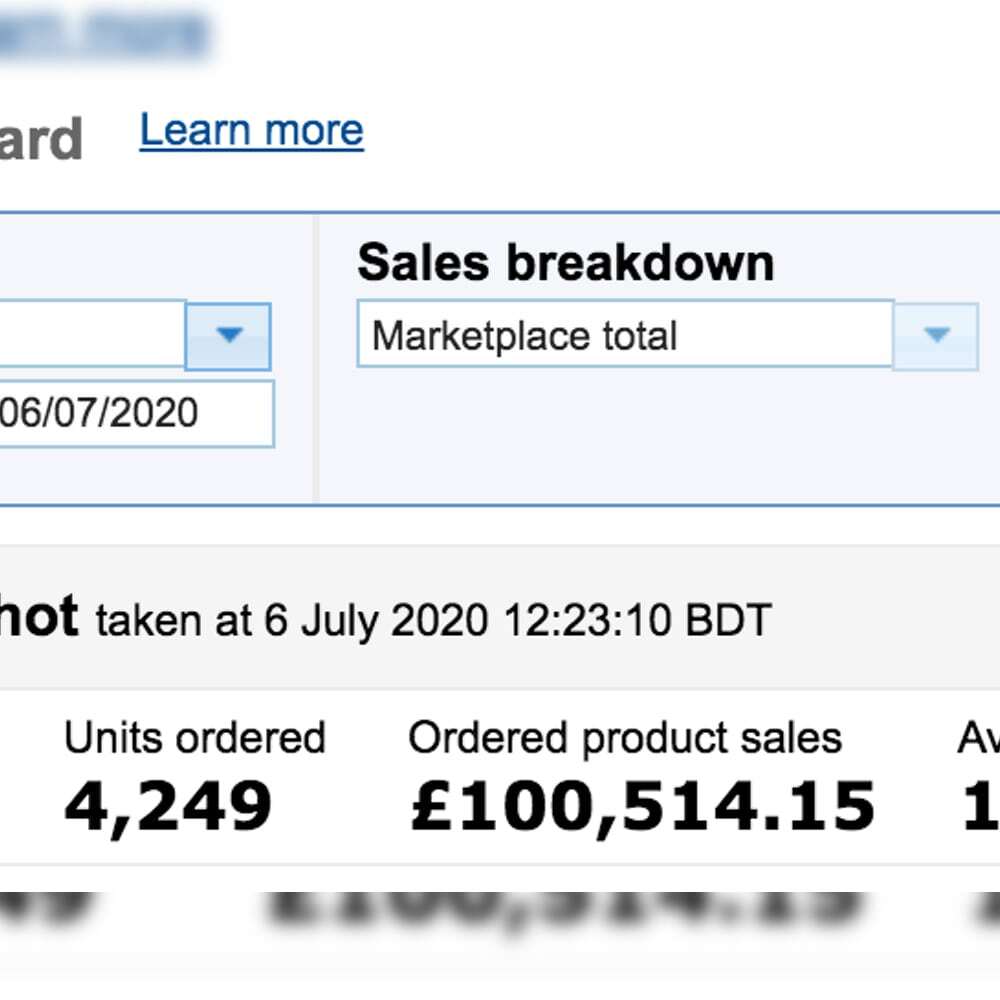Click the 06/07/2020 date field
The image size is (1000, 1000).
pyautogui.click(x=136, y=413)
